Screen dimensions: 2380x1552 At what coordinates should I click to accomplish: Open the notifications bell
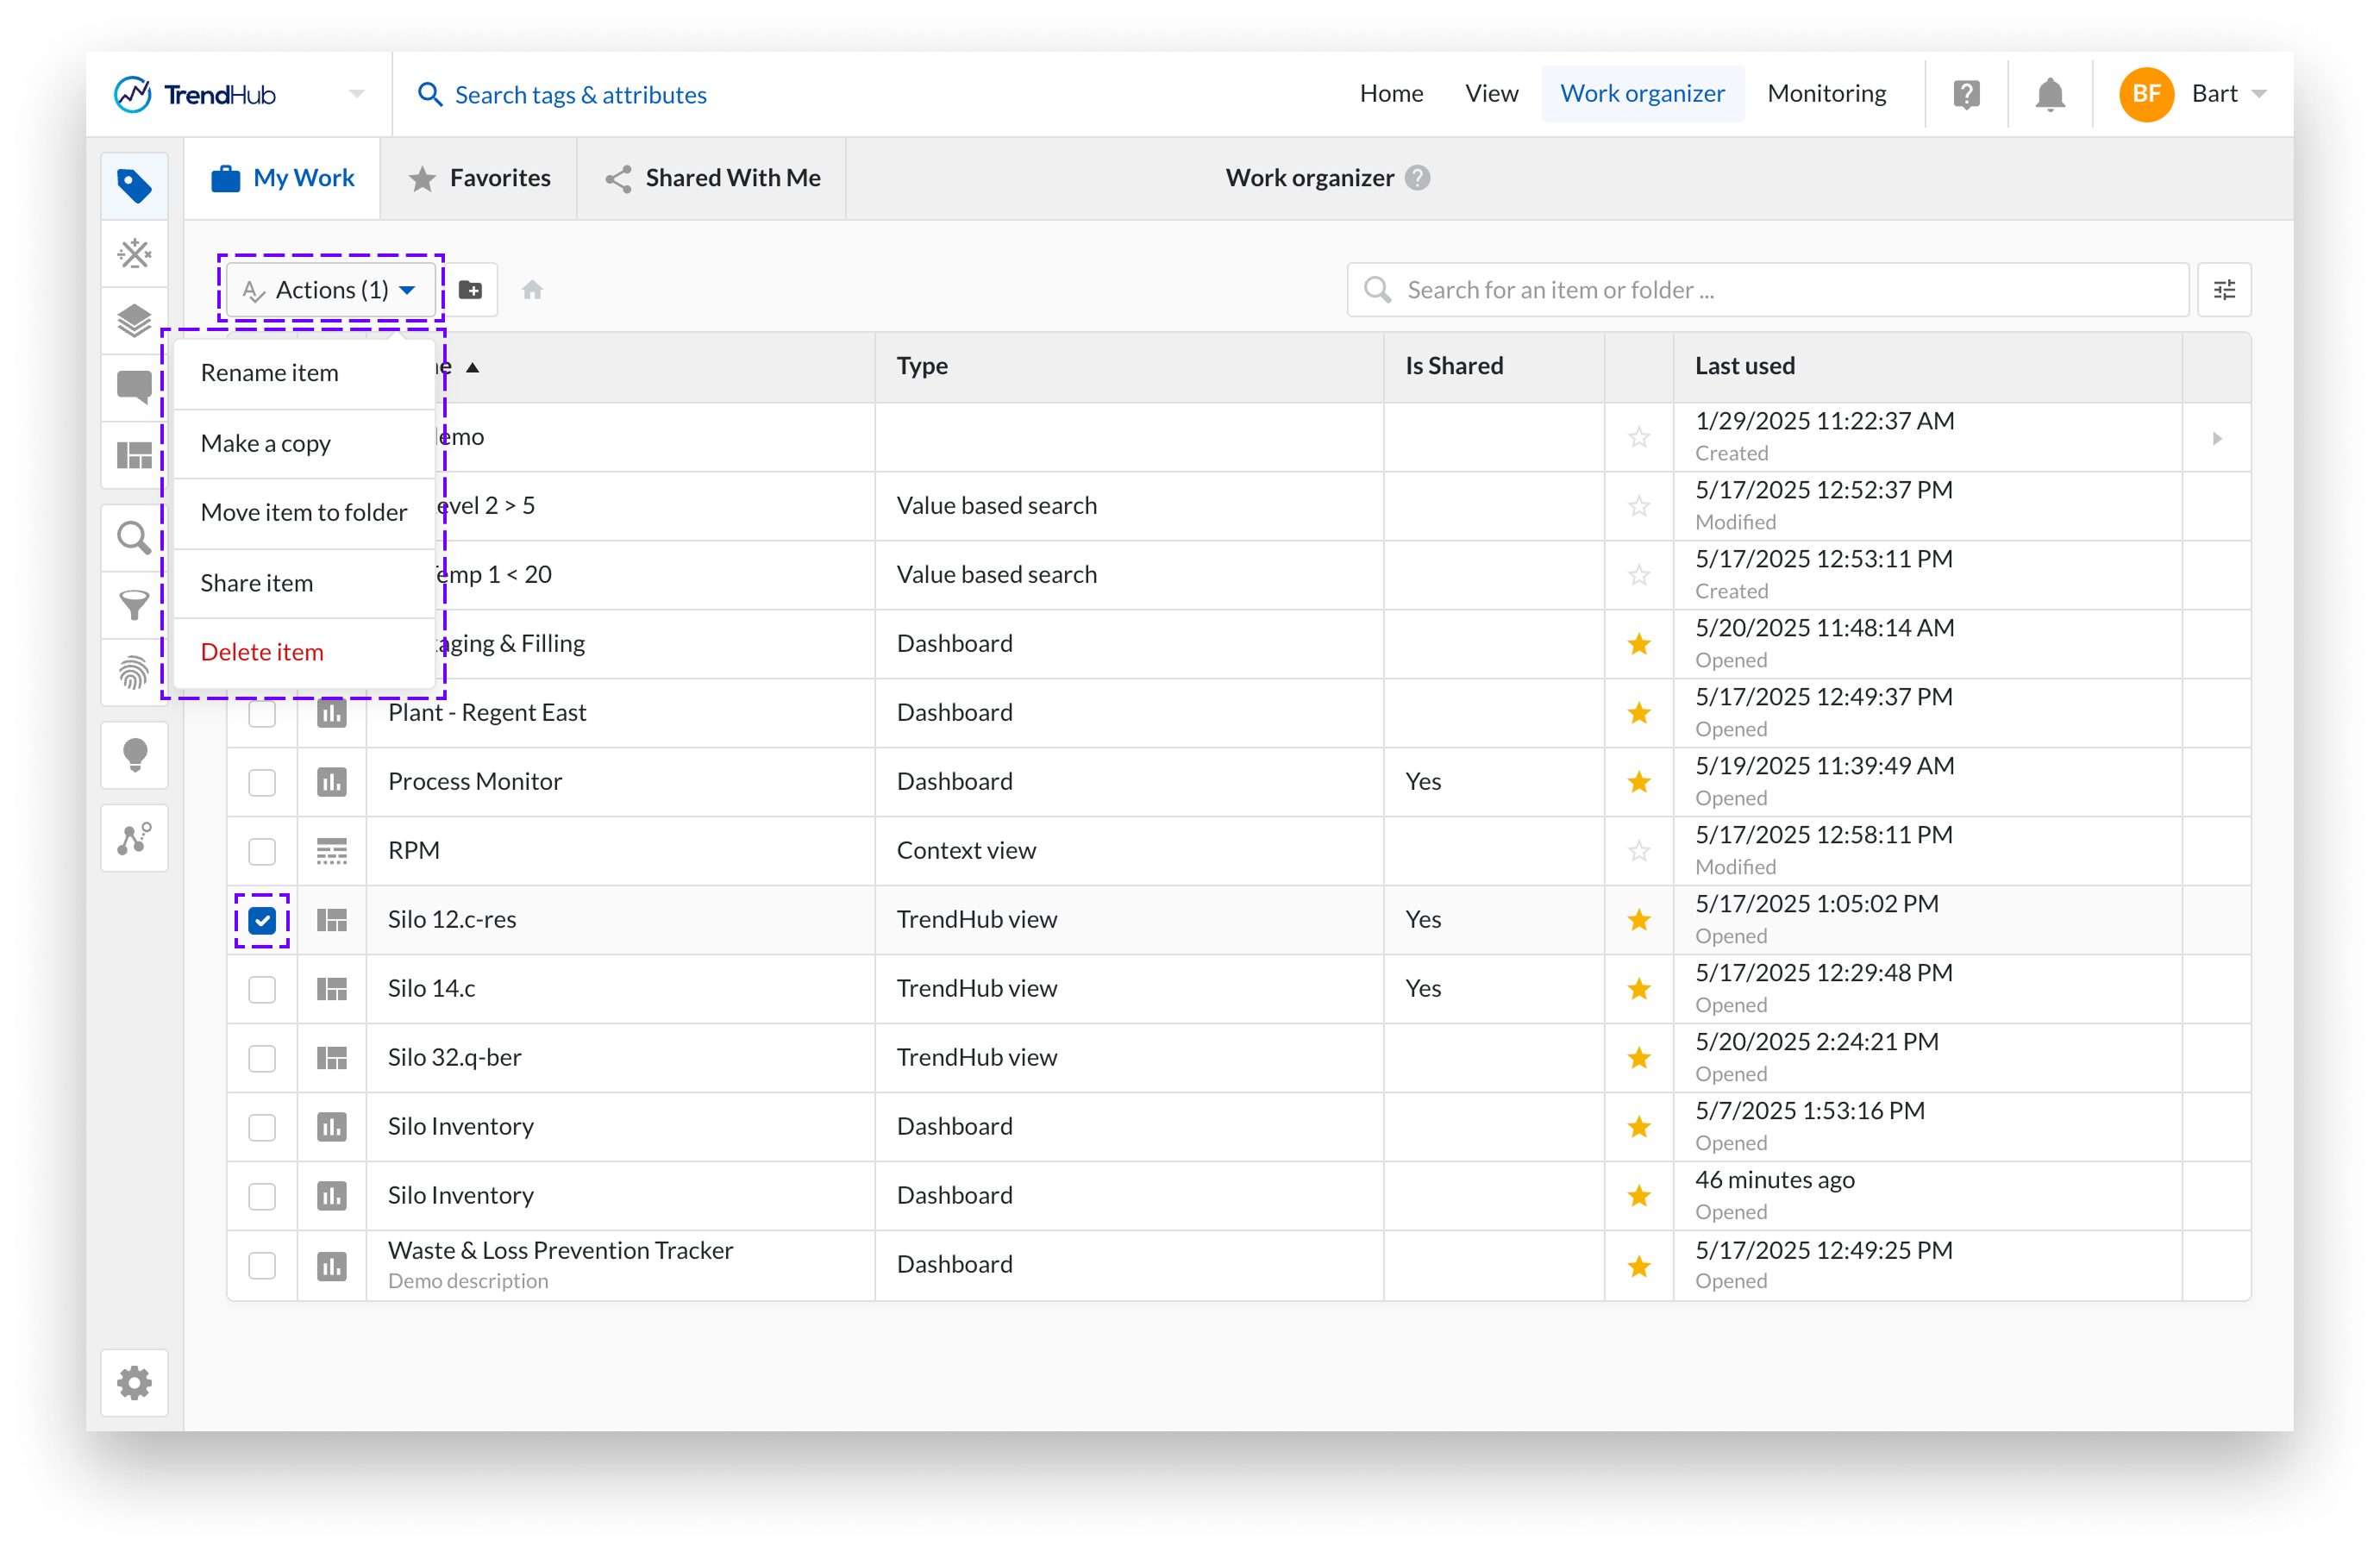point(2049,95)
